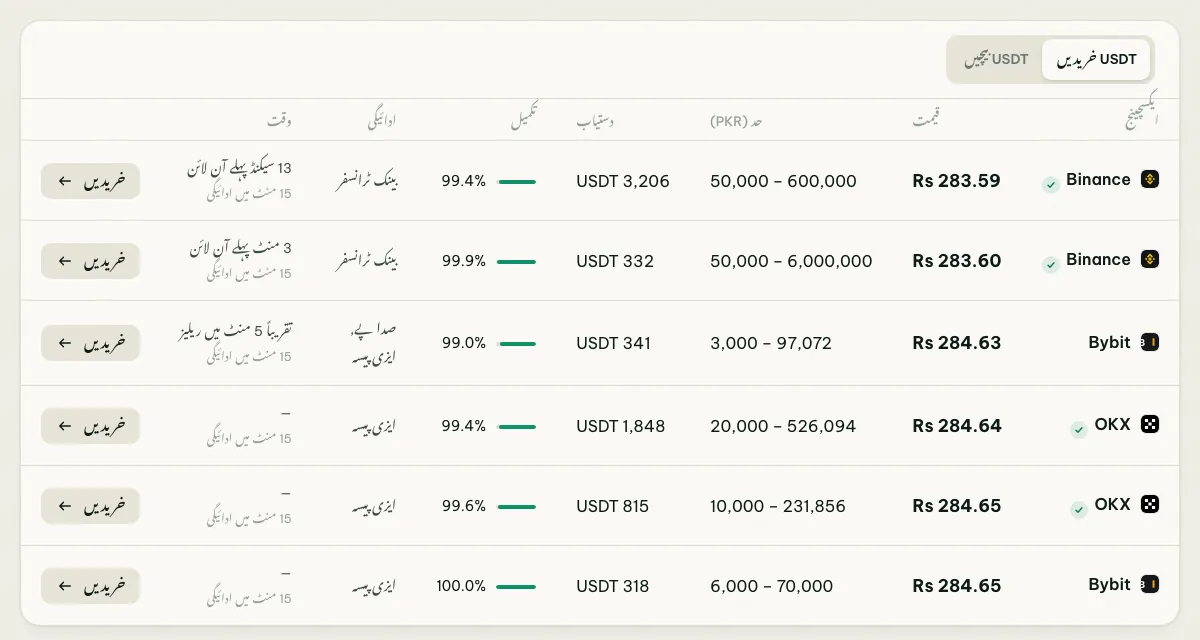Click verified badge beside Binance Rs 283.59
The image size is (1200, 640).
[1051, 185]
